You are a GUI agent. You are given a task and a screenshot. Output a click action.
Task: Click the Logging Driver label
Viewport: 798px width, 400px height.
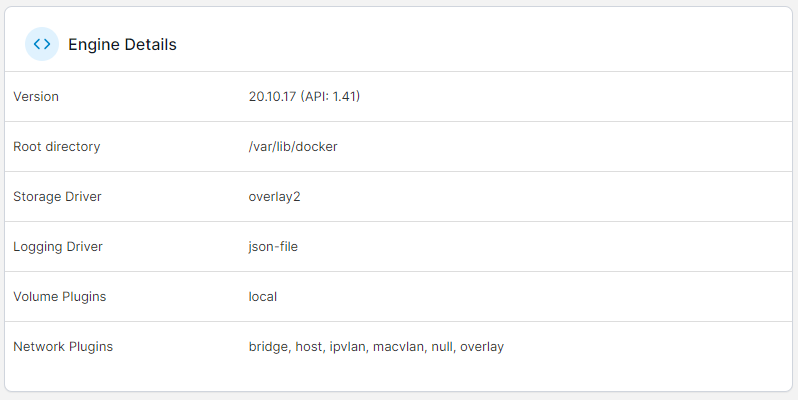58,247
